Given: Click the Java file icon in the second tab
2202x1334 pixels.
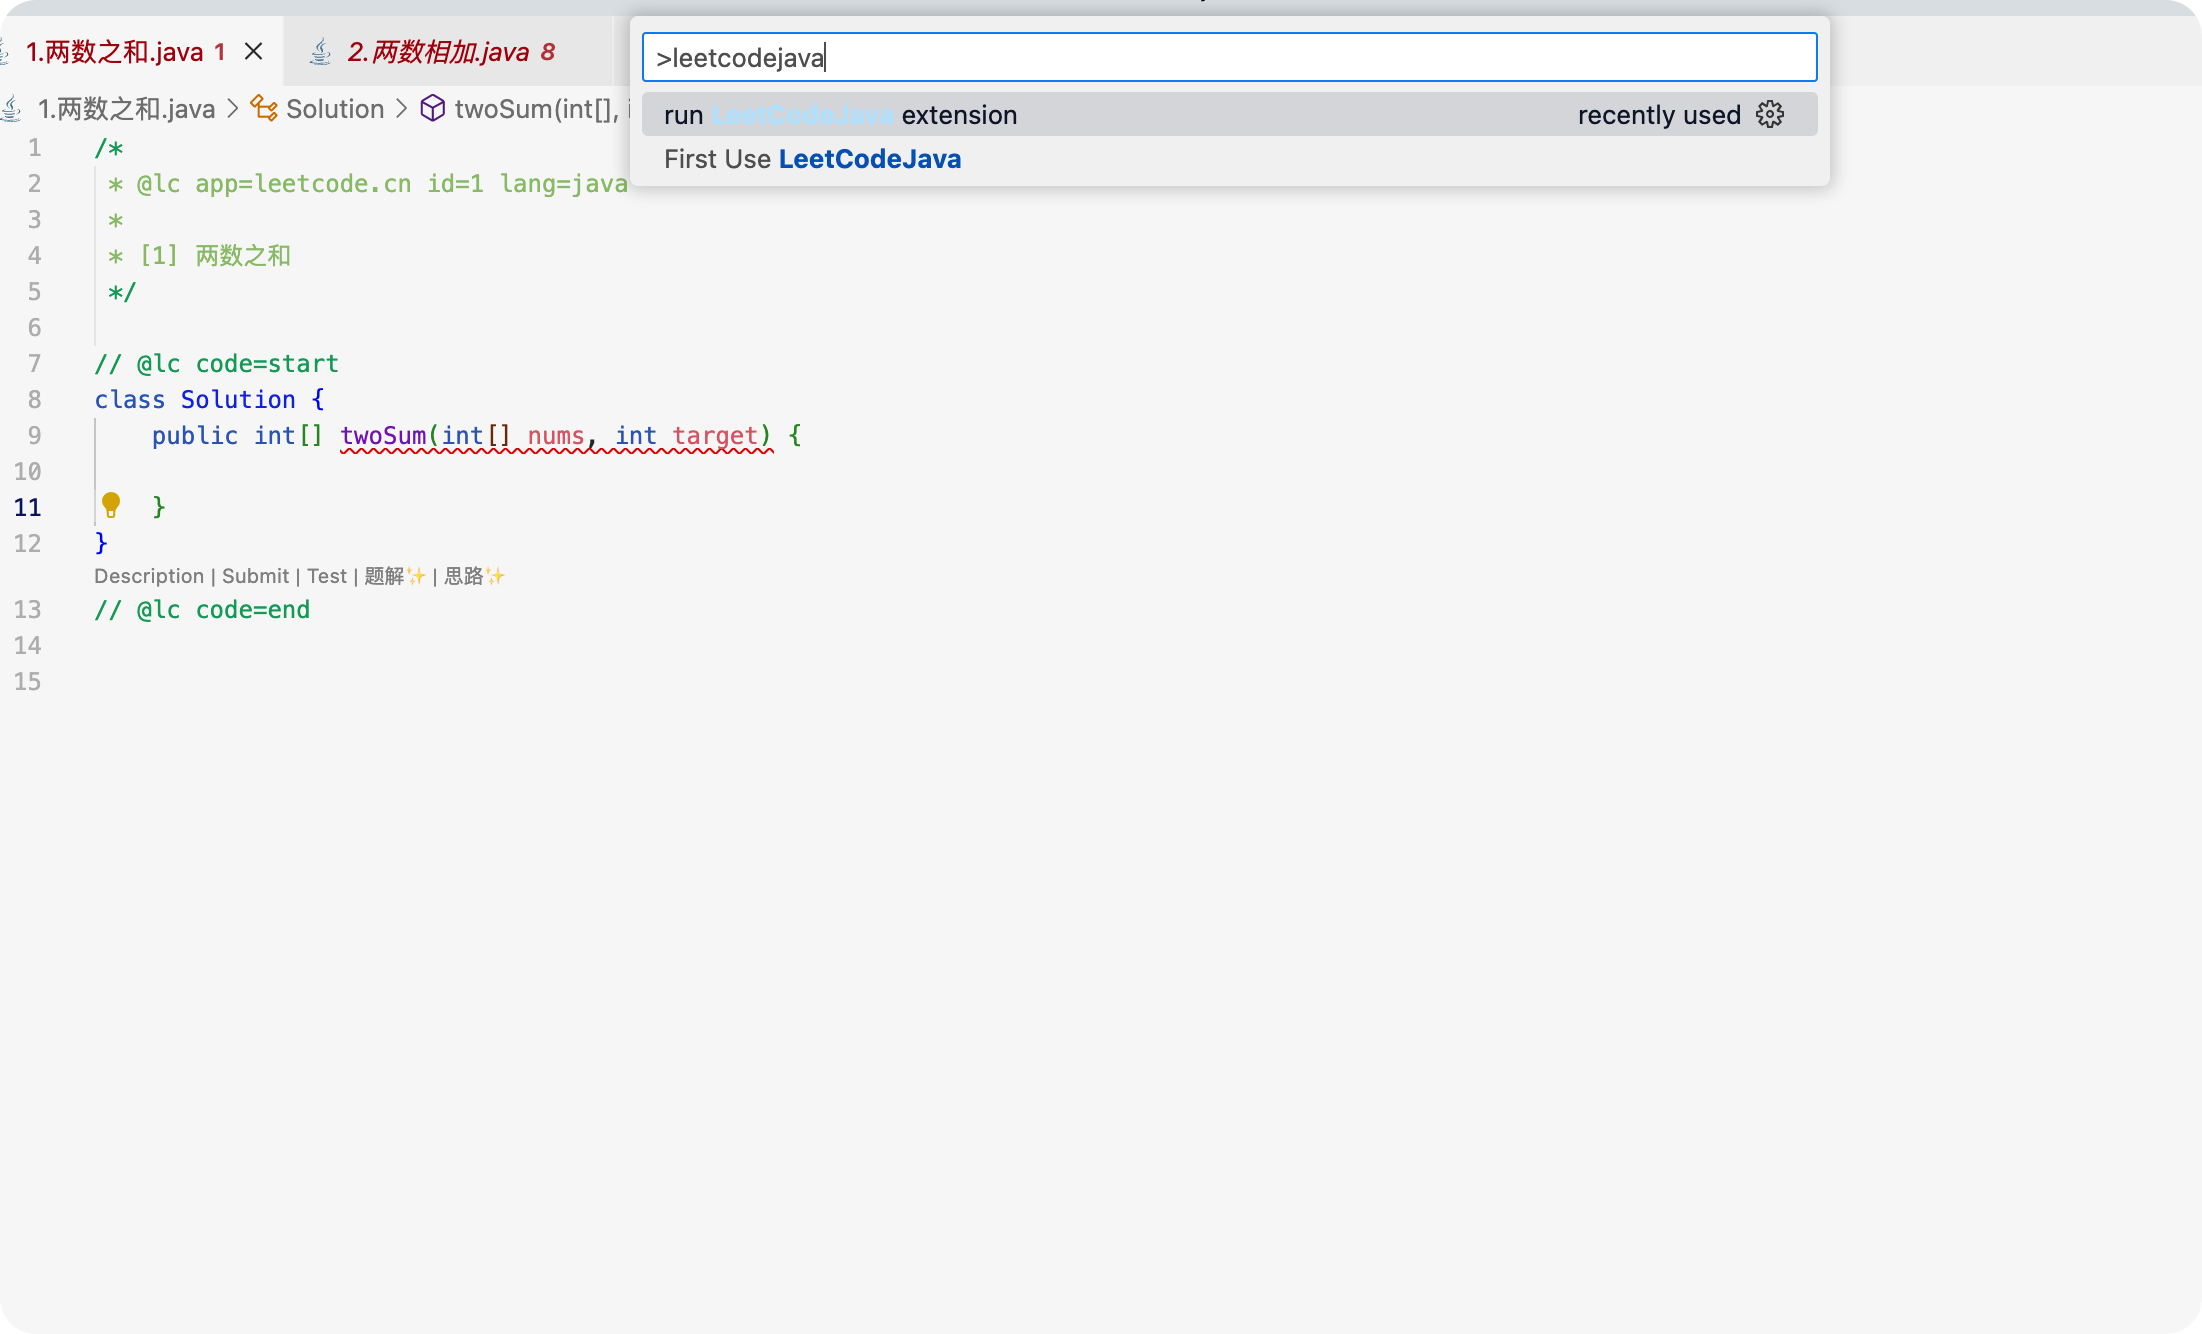Looking at the screenshot, I should 320,52.
